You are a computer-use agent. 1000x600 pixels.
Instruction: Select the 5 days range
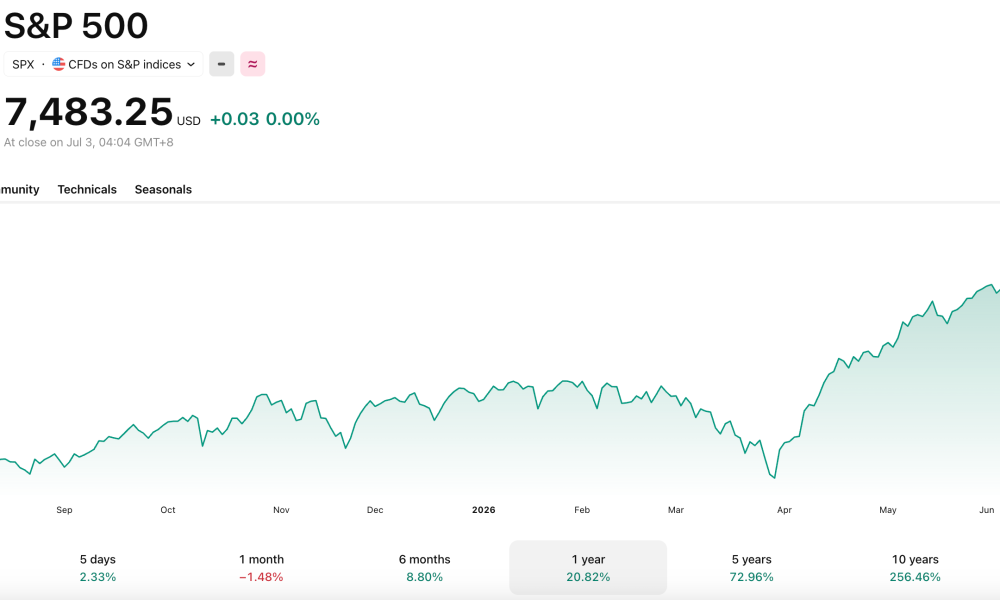(x=98, y=567)
